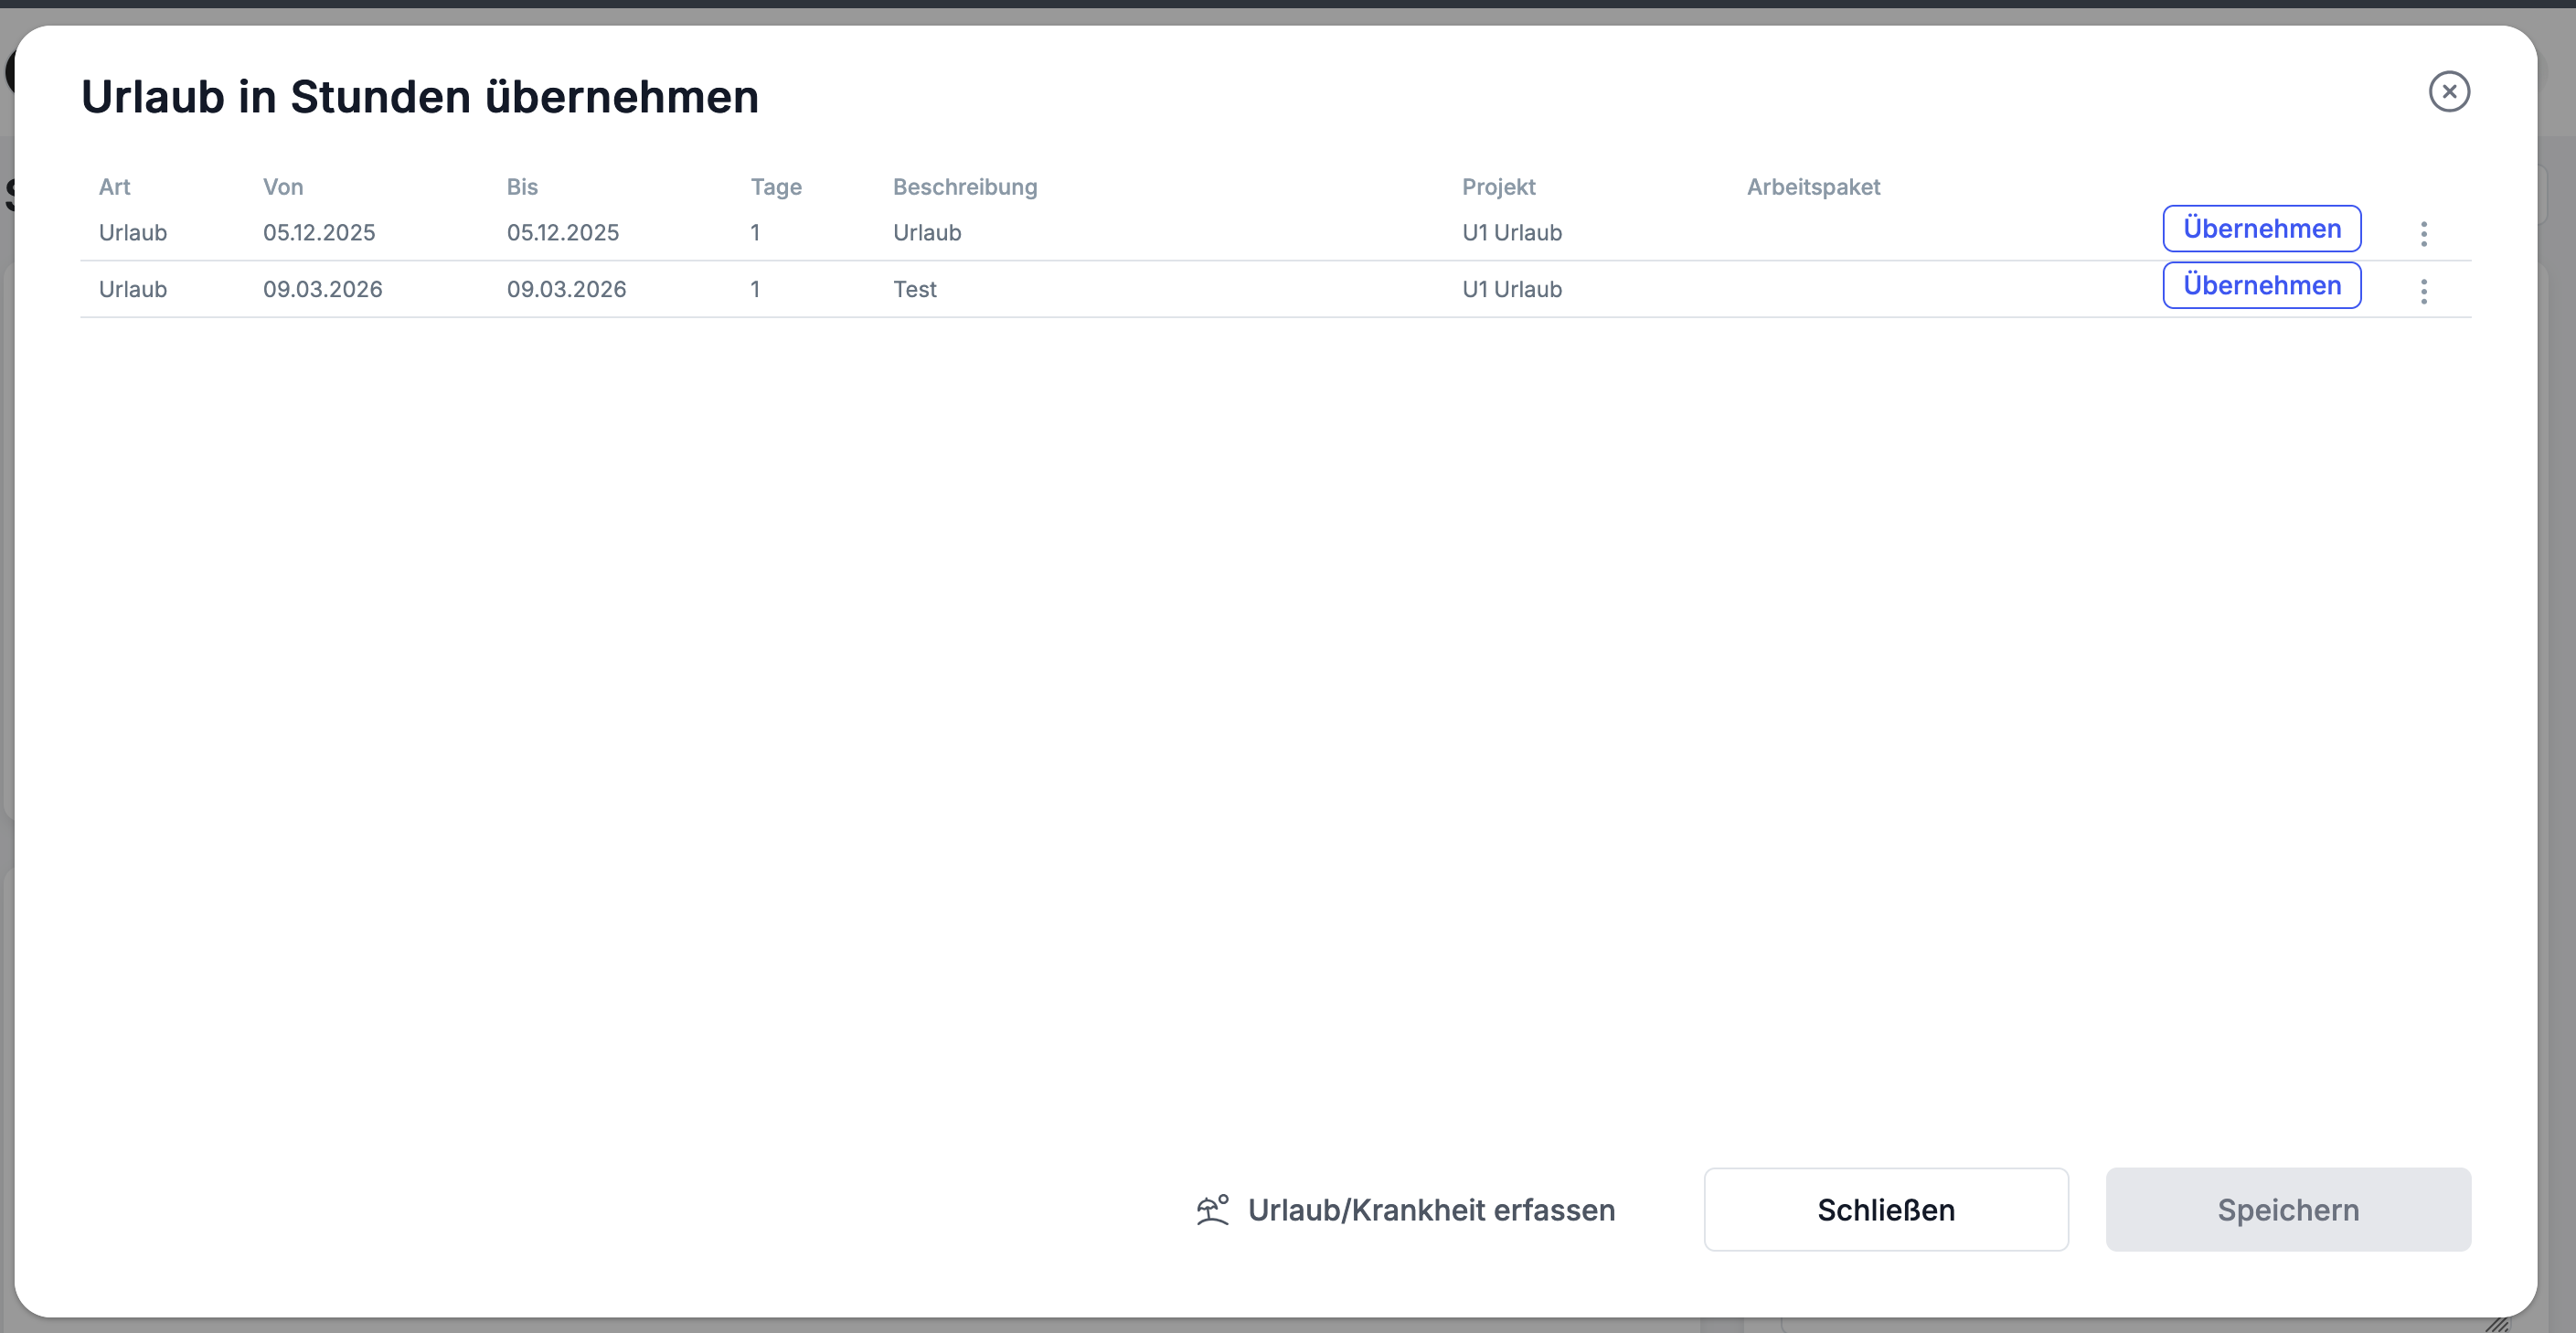The width and height of the screenshot is (2576, 1333).
Task: Click the Bis column header
Action: [522, 187]
